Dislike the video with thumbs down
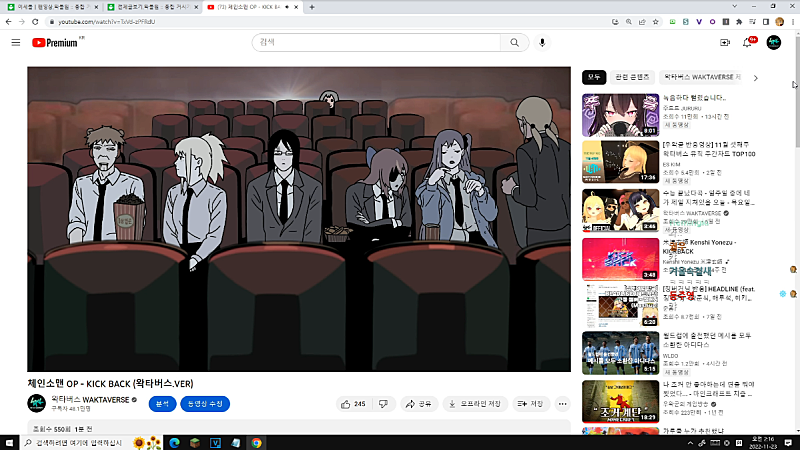 coord(384,404)
